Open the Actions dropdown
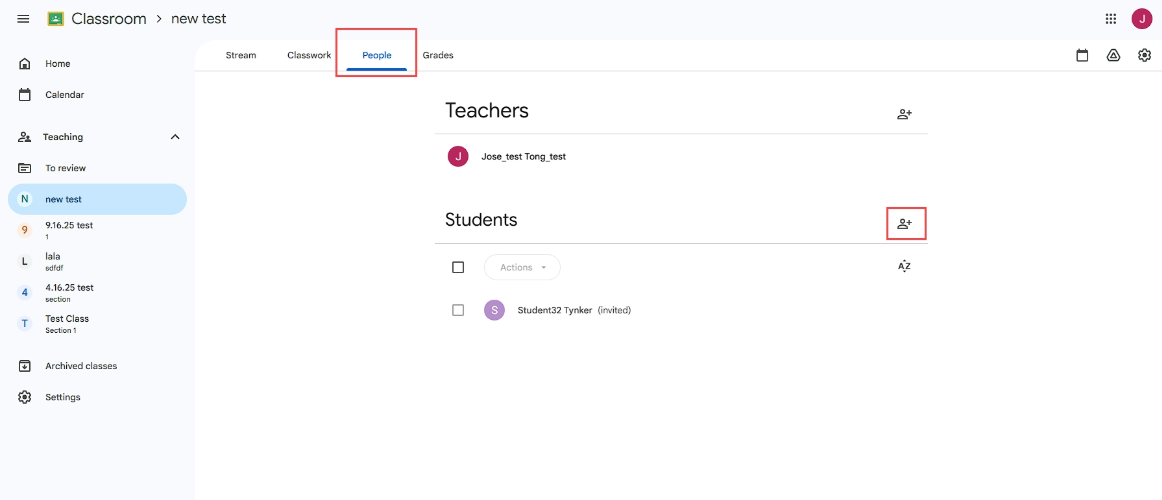 point(522,267)
